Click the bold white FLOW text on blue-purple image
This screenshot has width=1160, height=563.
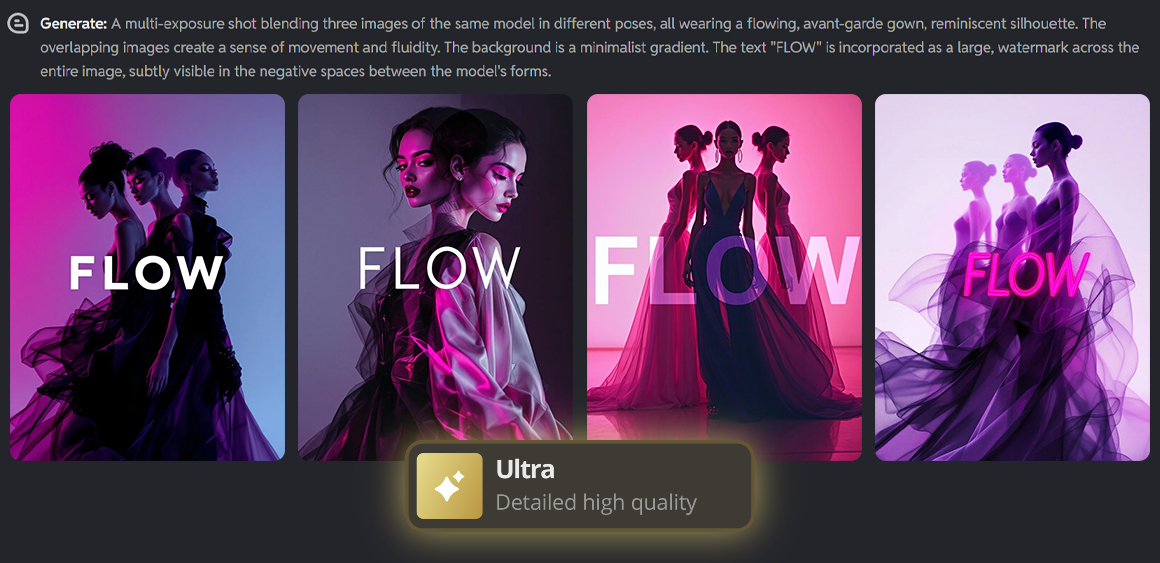(x=146, y=272)
